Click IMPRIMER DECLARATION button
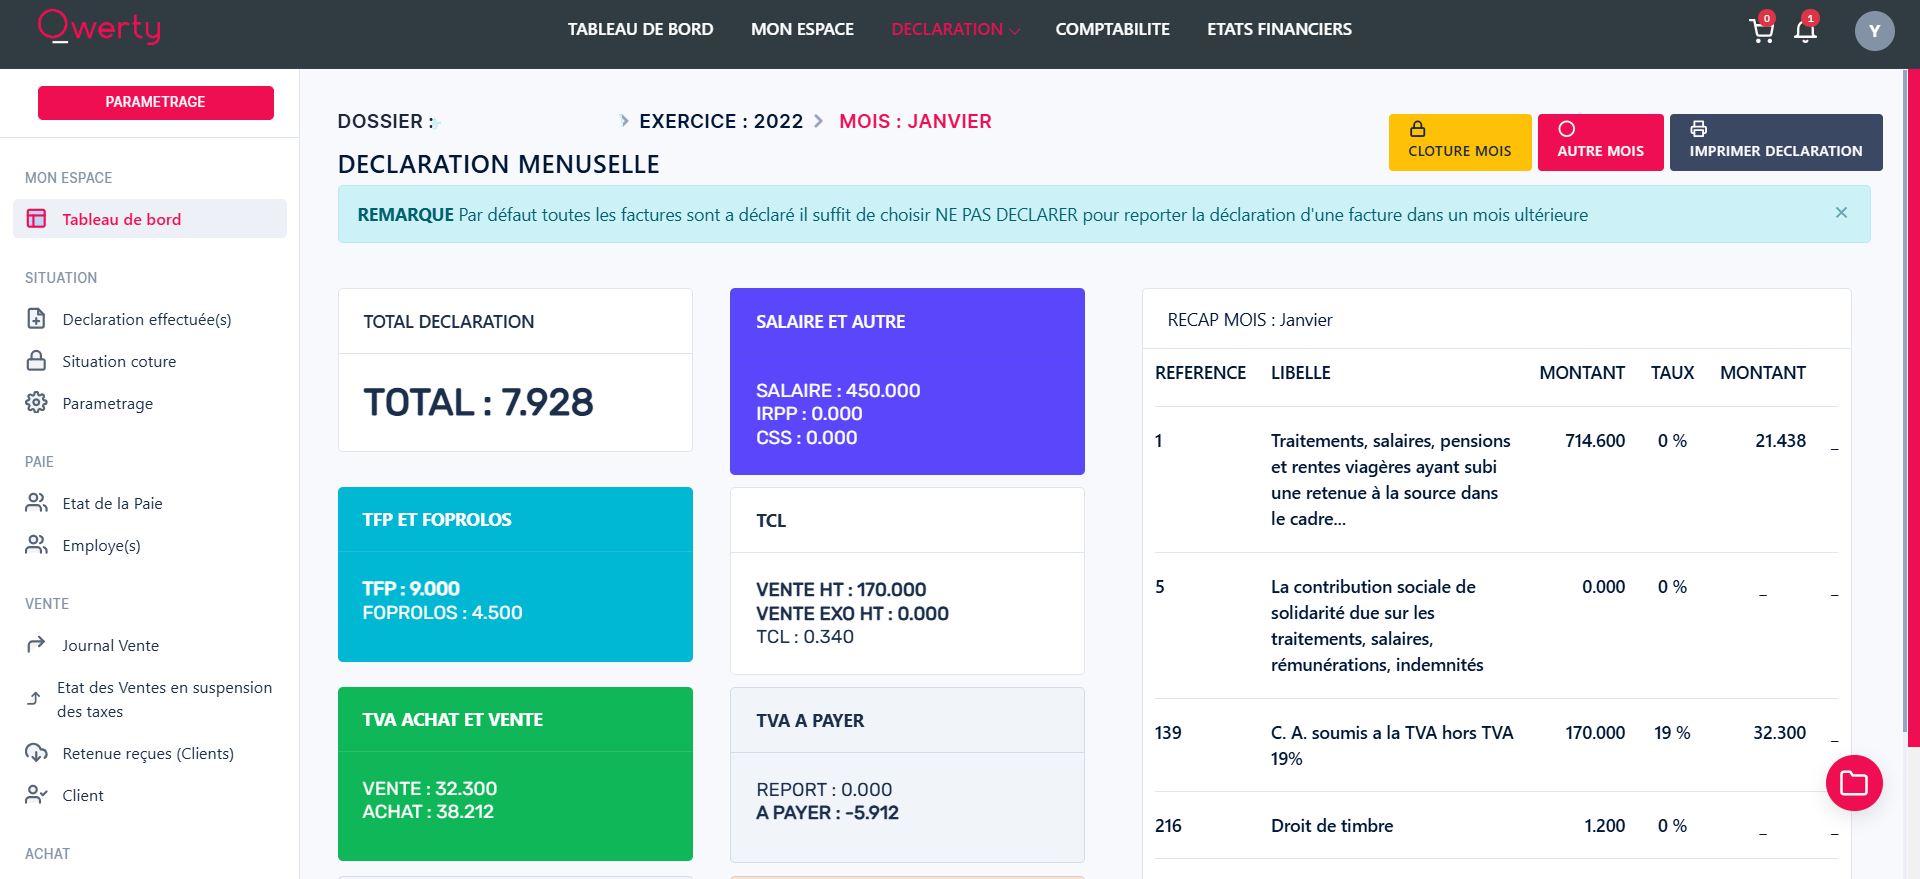 click(1776, 142)
